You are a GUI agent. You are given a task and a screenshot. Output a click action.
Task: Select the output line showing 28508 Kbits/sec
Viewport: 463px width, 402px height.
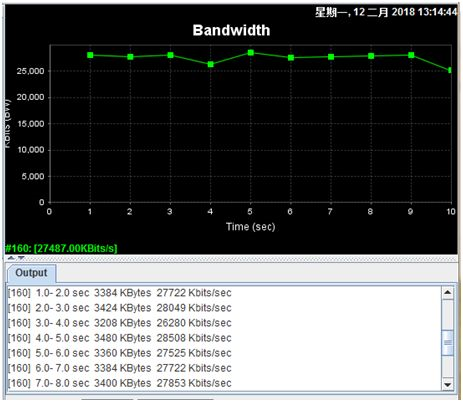120,338
